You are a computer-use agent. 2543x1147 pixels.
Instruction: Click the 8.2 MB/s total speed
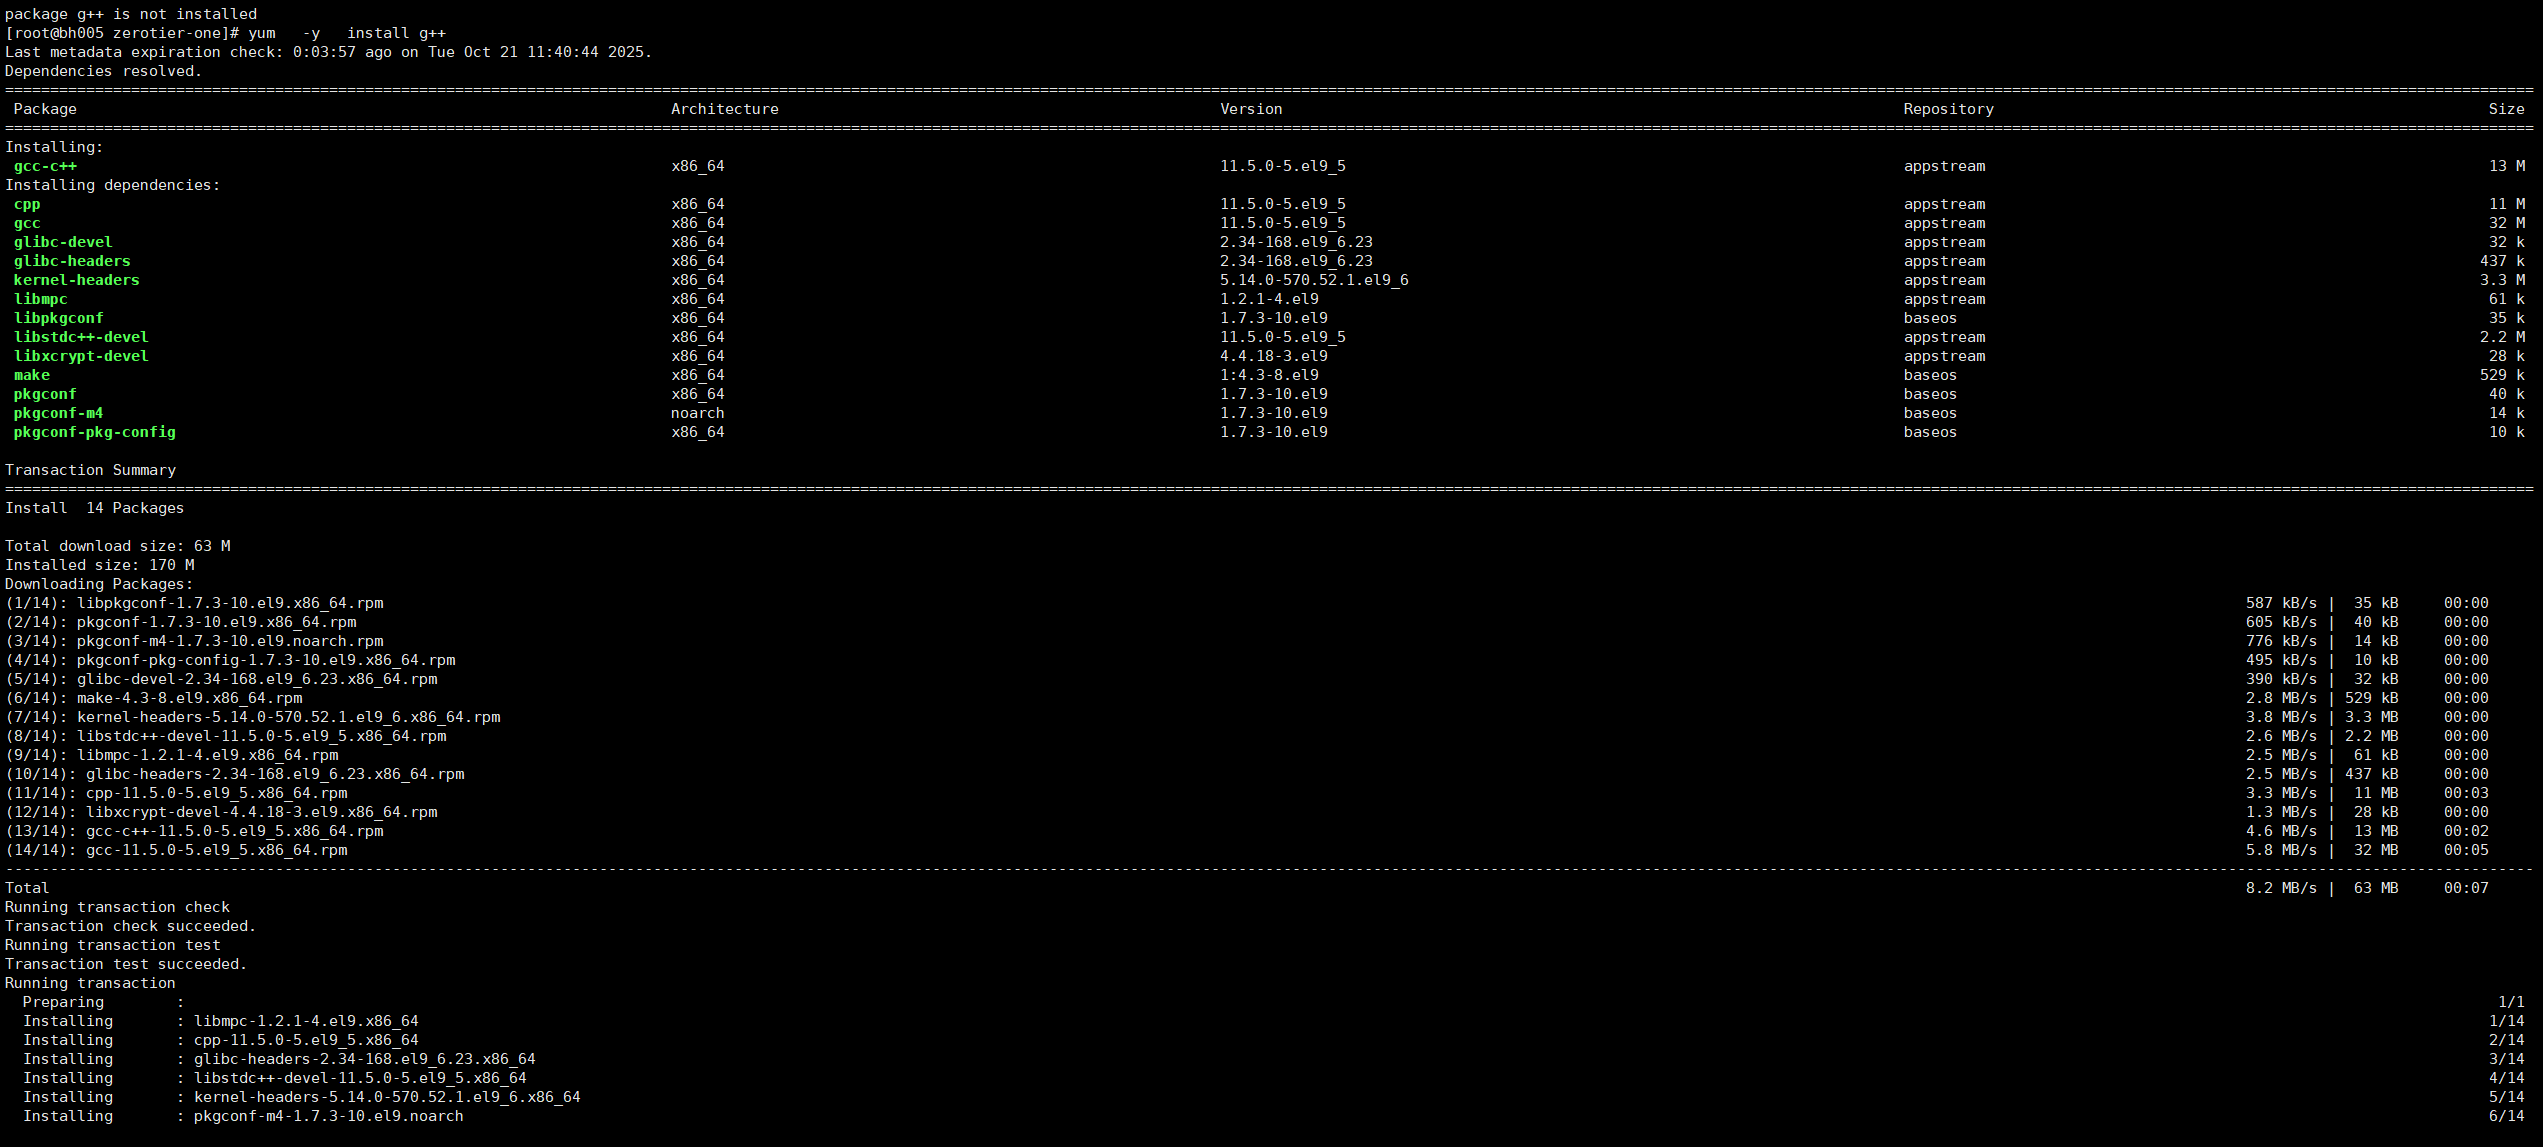click(2280, 888)
